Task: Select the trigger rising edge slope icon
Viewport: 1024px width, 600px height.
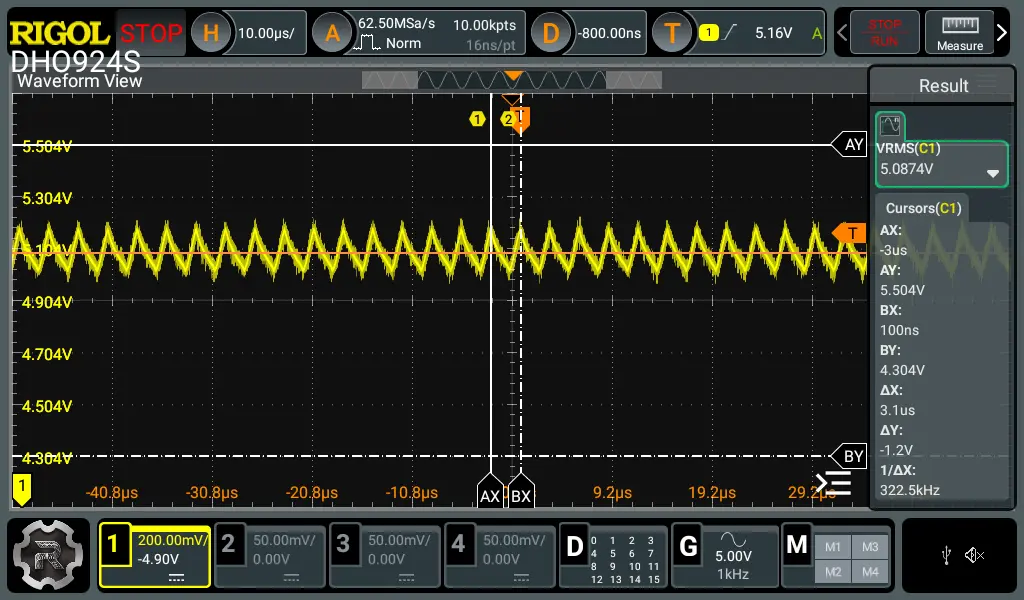Action: (729, 32)
